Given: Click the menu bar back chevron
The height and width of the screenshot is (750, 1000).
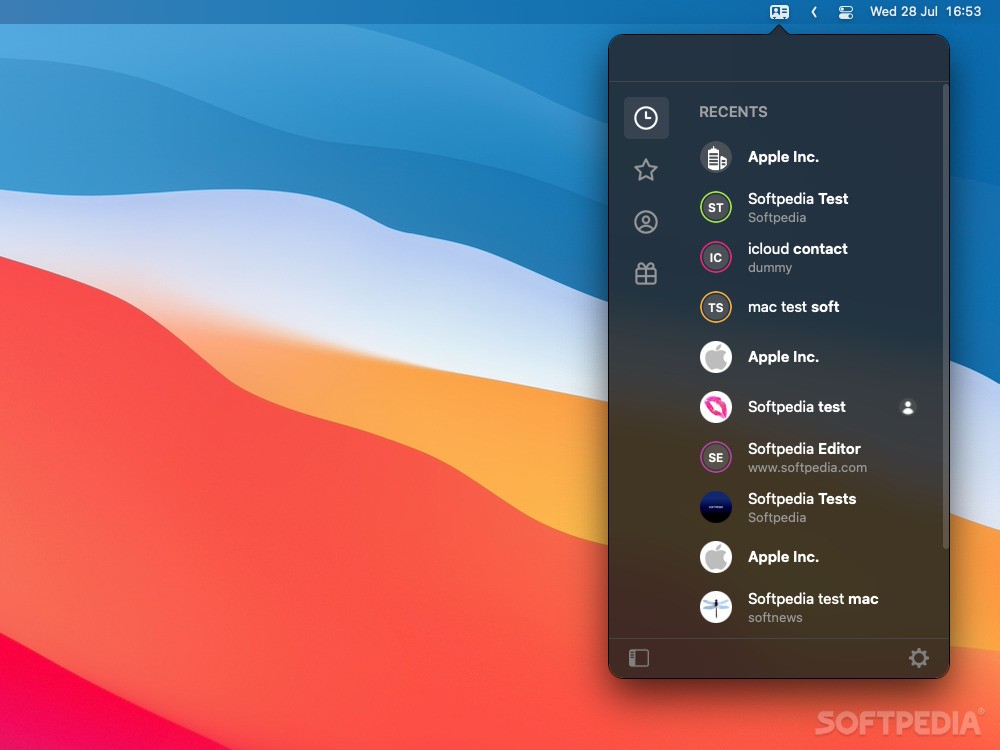Looking at the screenshot, I should click(814, 12).
